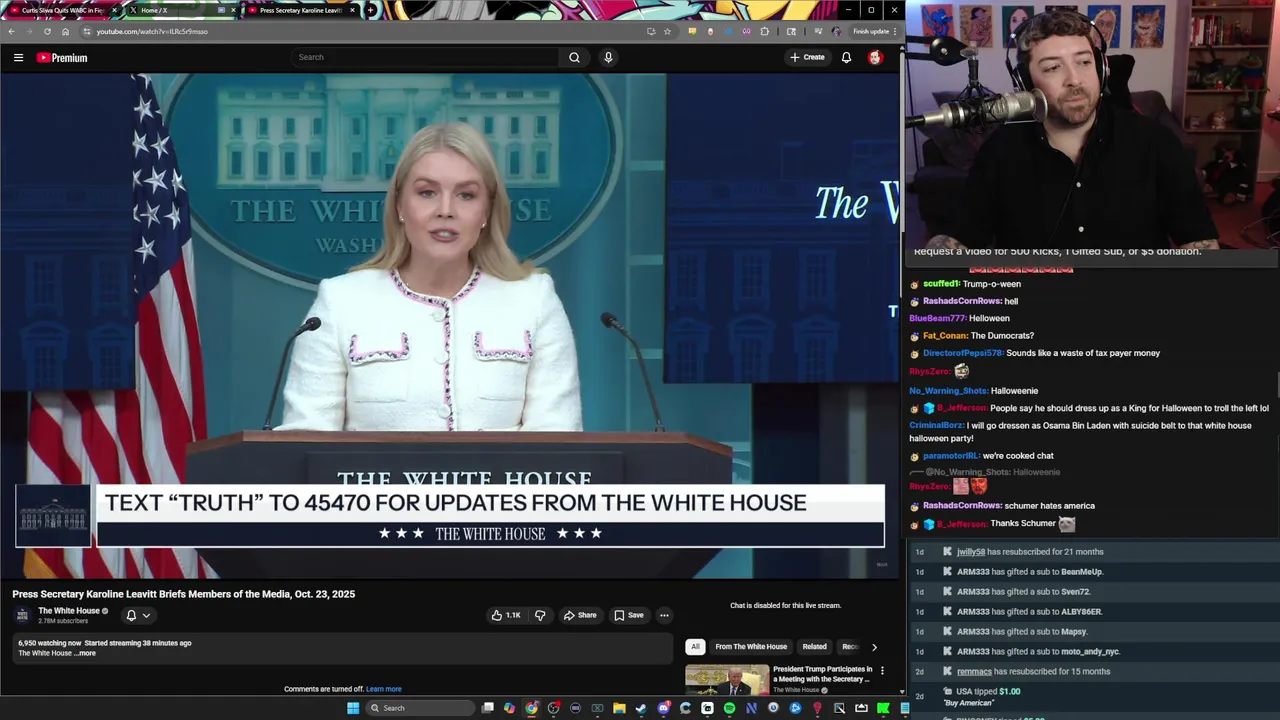Start voice search with microphone icon
This screenshot has height=720, width=1280.
608,57
